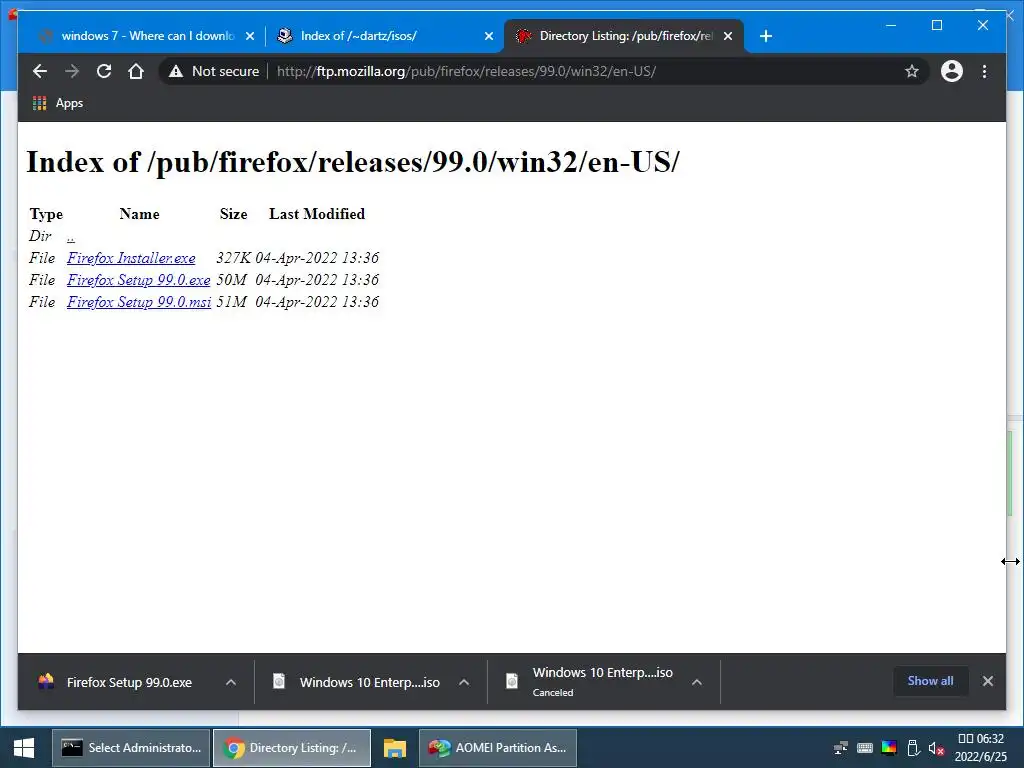Go back to the previous page

(x=40, y=71)
